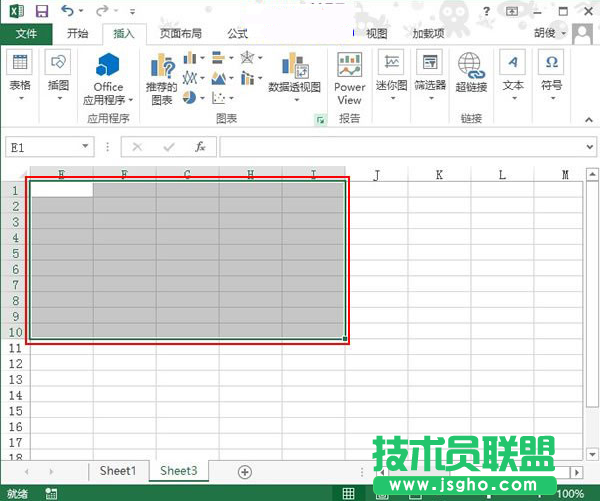Select column J header
This screenshot has height=501, width=600.
(x=377, y=175)
